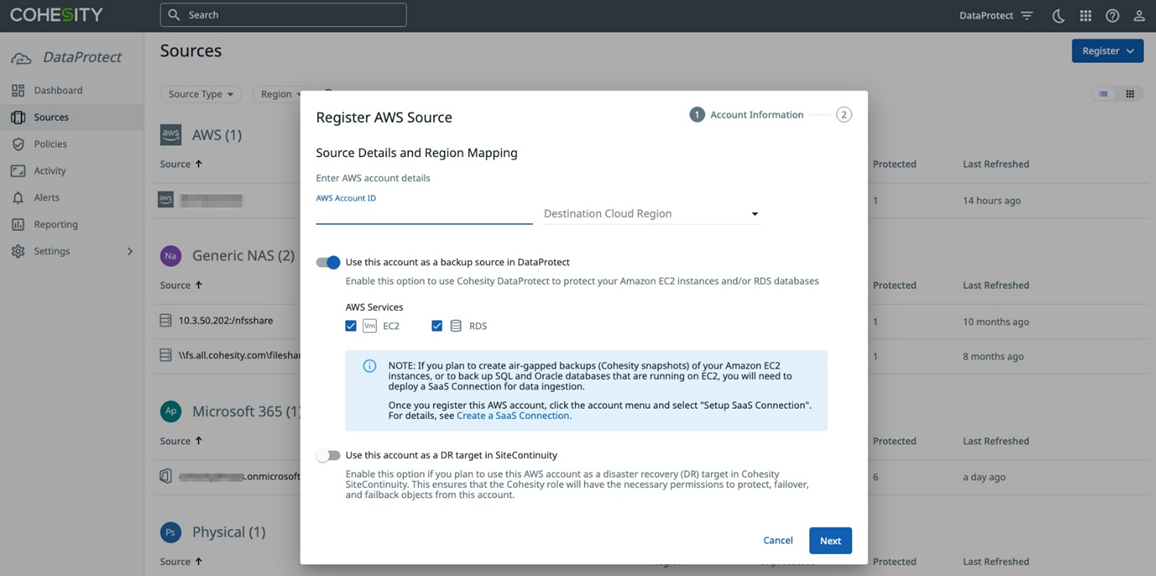Switch to grid view icon
Viewport: 1156px width, 576px height.
(1129, 94)
